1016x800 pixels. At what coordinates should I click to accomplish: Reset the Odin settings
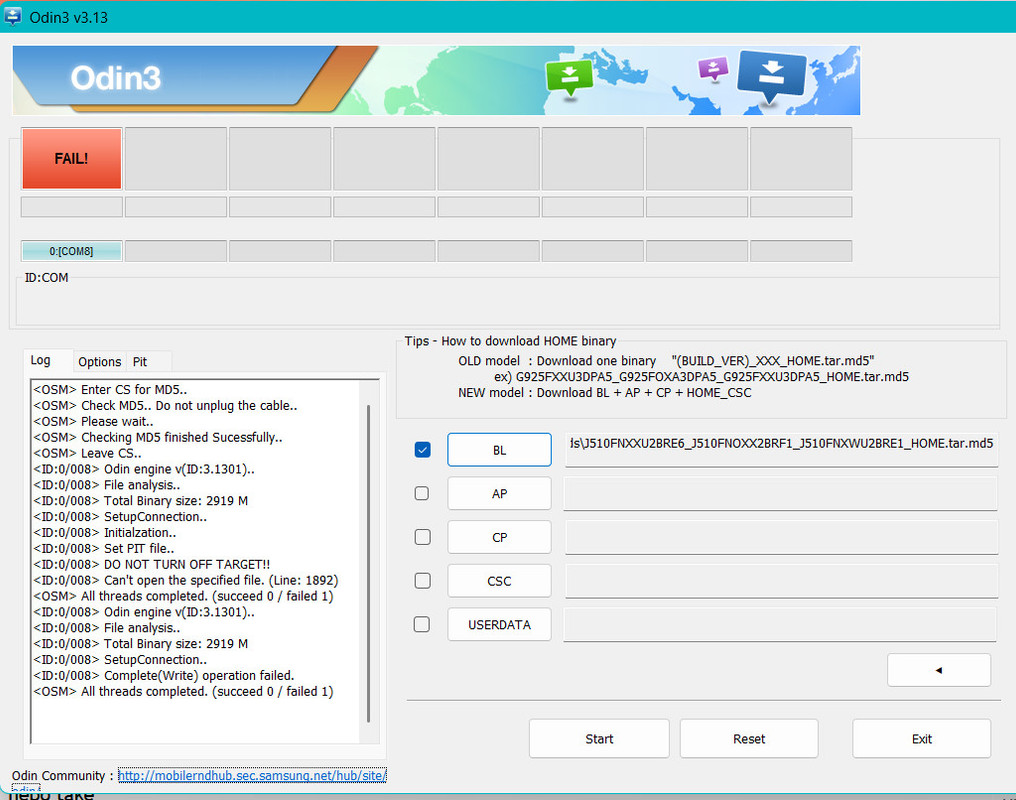749,738
